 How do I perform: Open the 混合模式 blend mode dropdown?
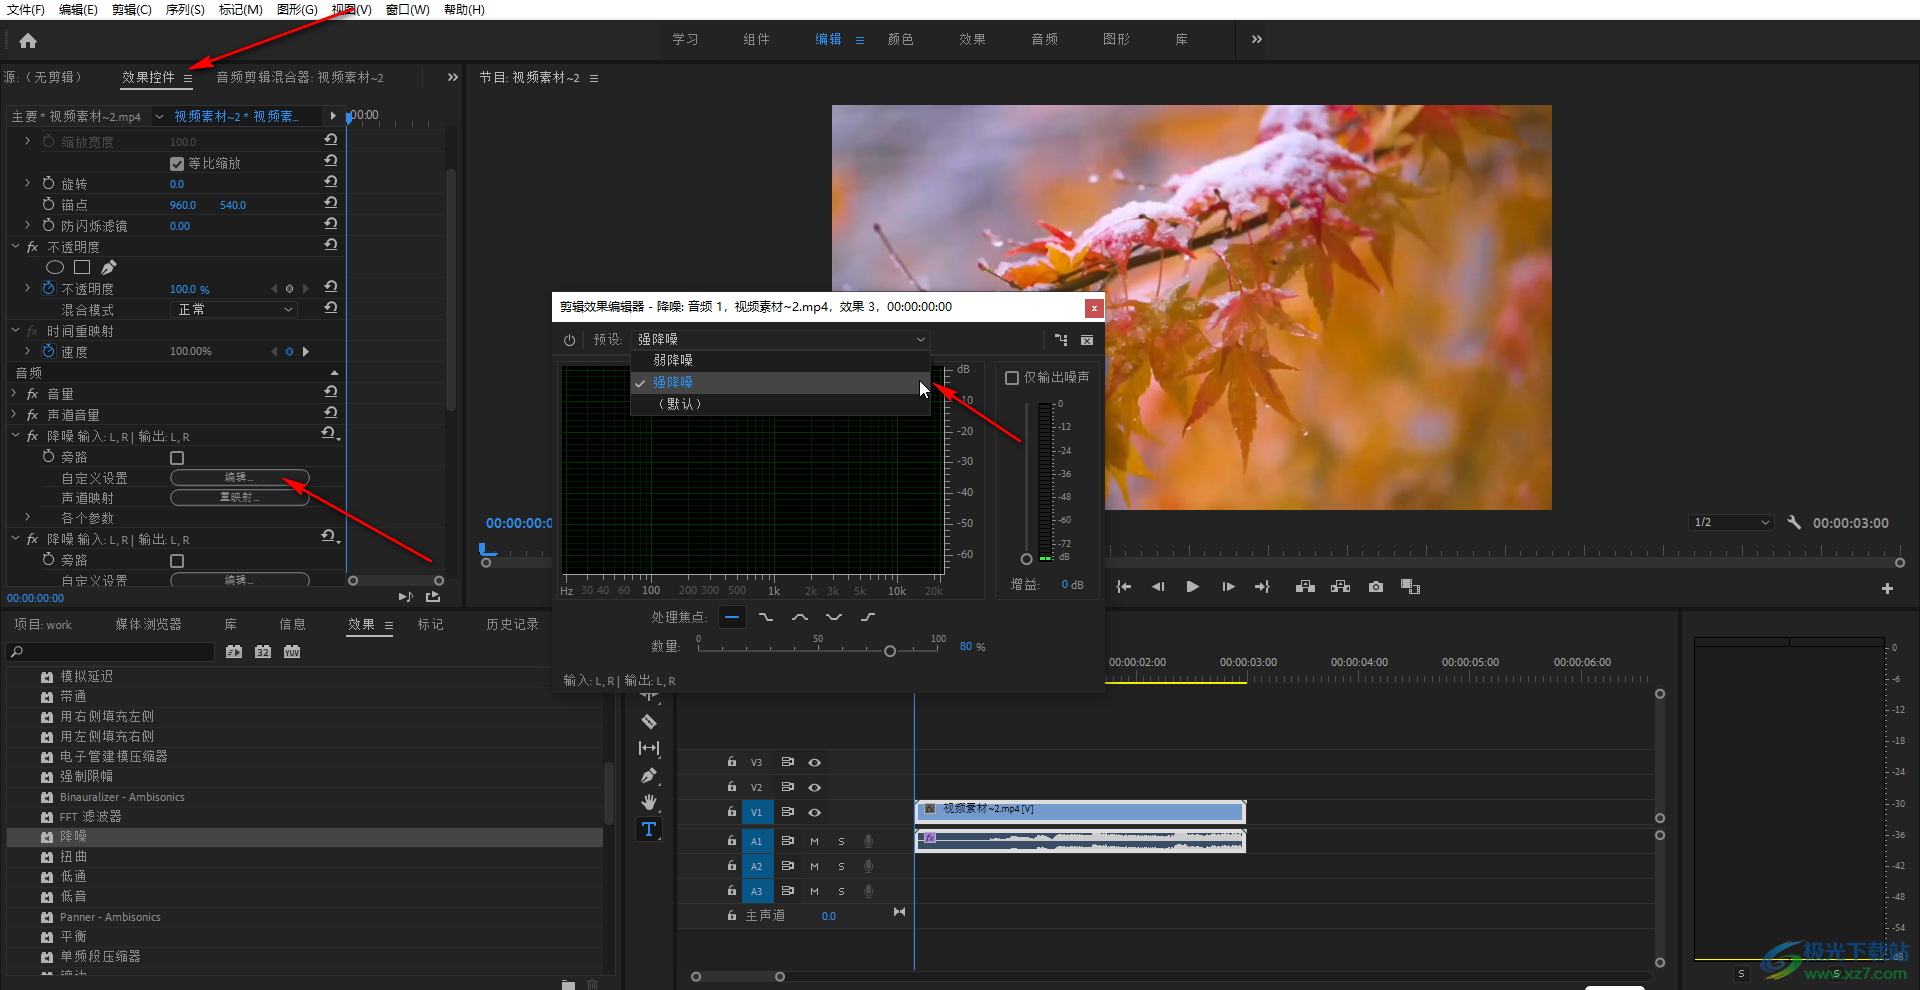tap(235, 310)
